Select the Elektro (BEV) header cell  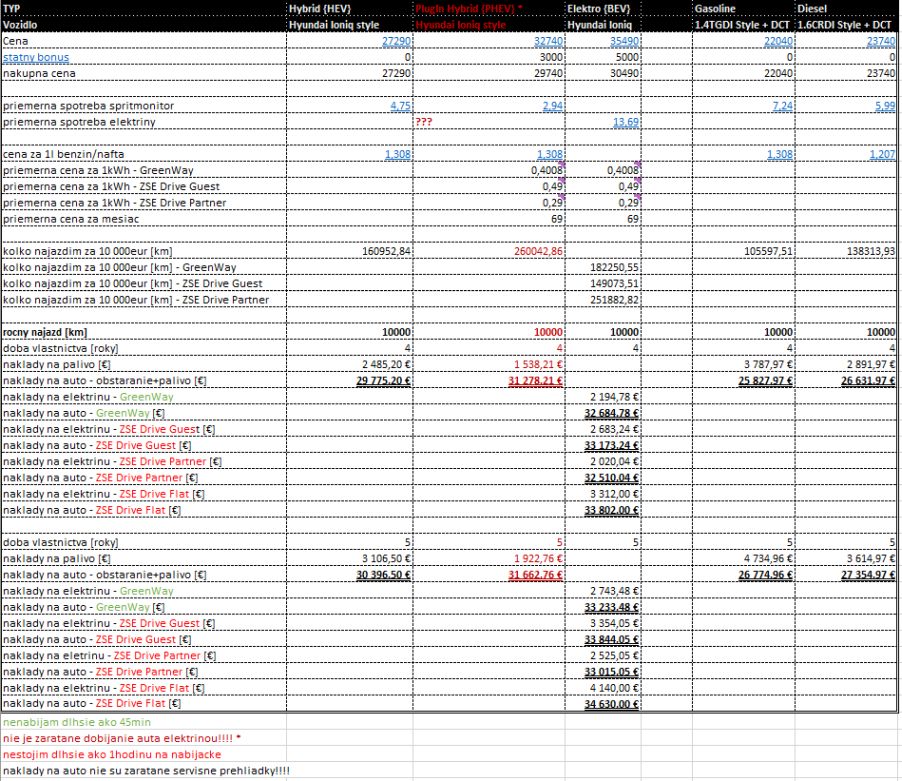596,8
